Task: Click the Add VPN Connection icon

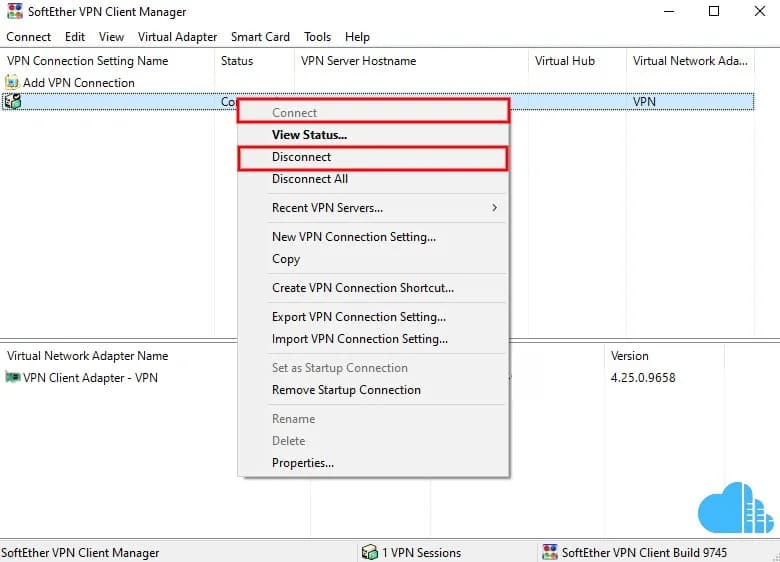Action: 12,82
